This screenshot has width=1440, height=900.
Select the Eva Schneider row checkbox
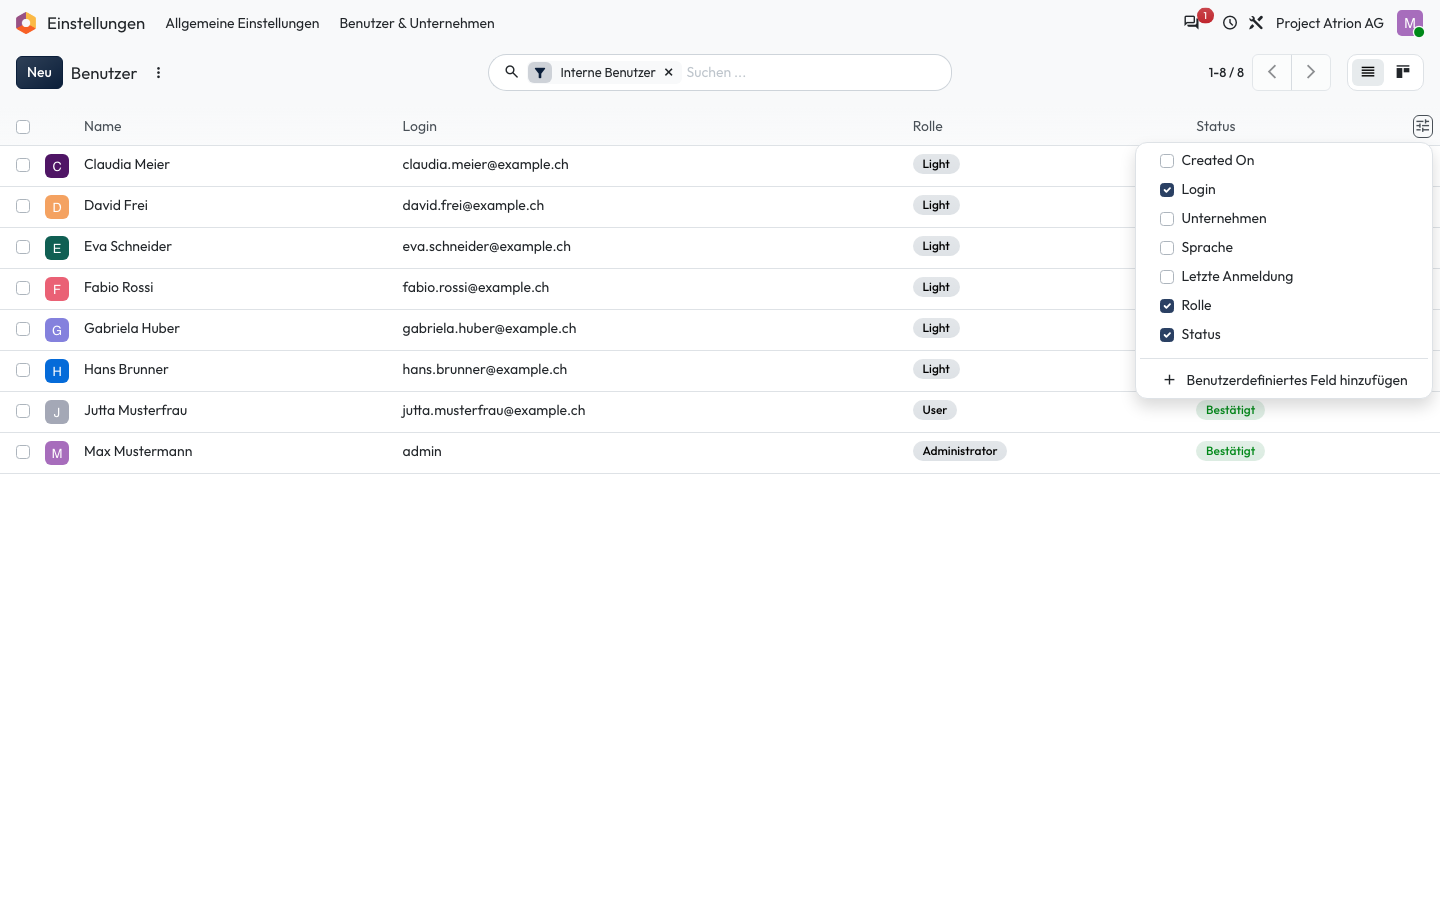click(23, 247)
